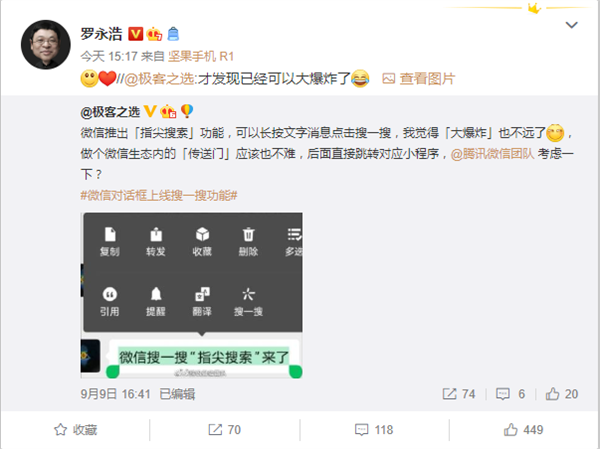Click the 收藏 star to favorite the post
This screenshot has width=600, height=449.
75,430
